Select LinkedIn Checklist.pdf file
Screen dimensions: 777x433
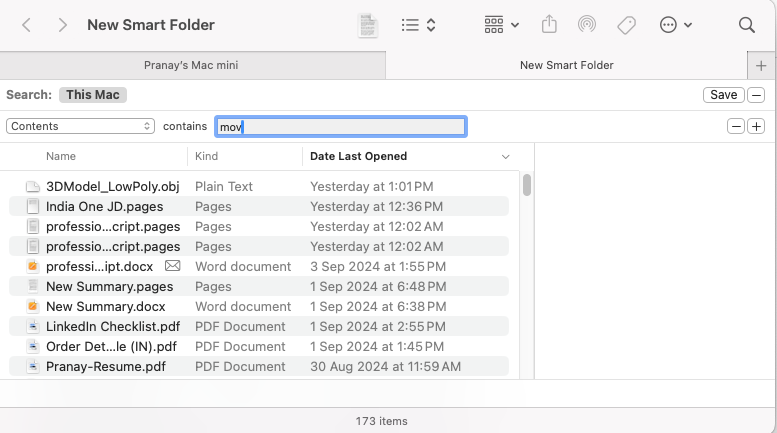pos(113,326)
